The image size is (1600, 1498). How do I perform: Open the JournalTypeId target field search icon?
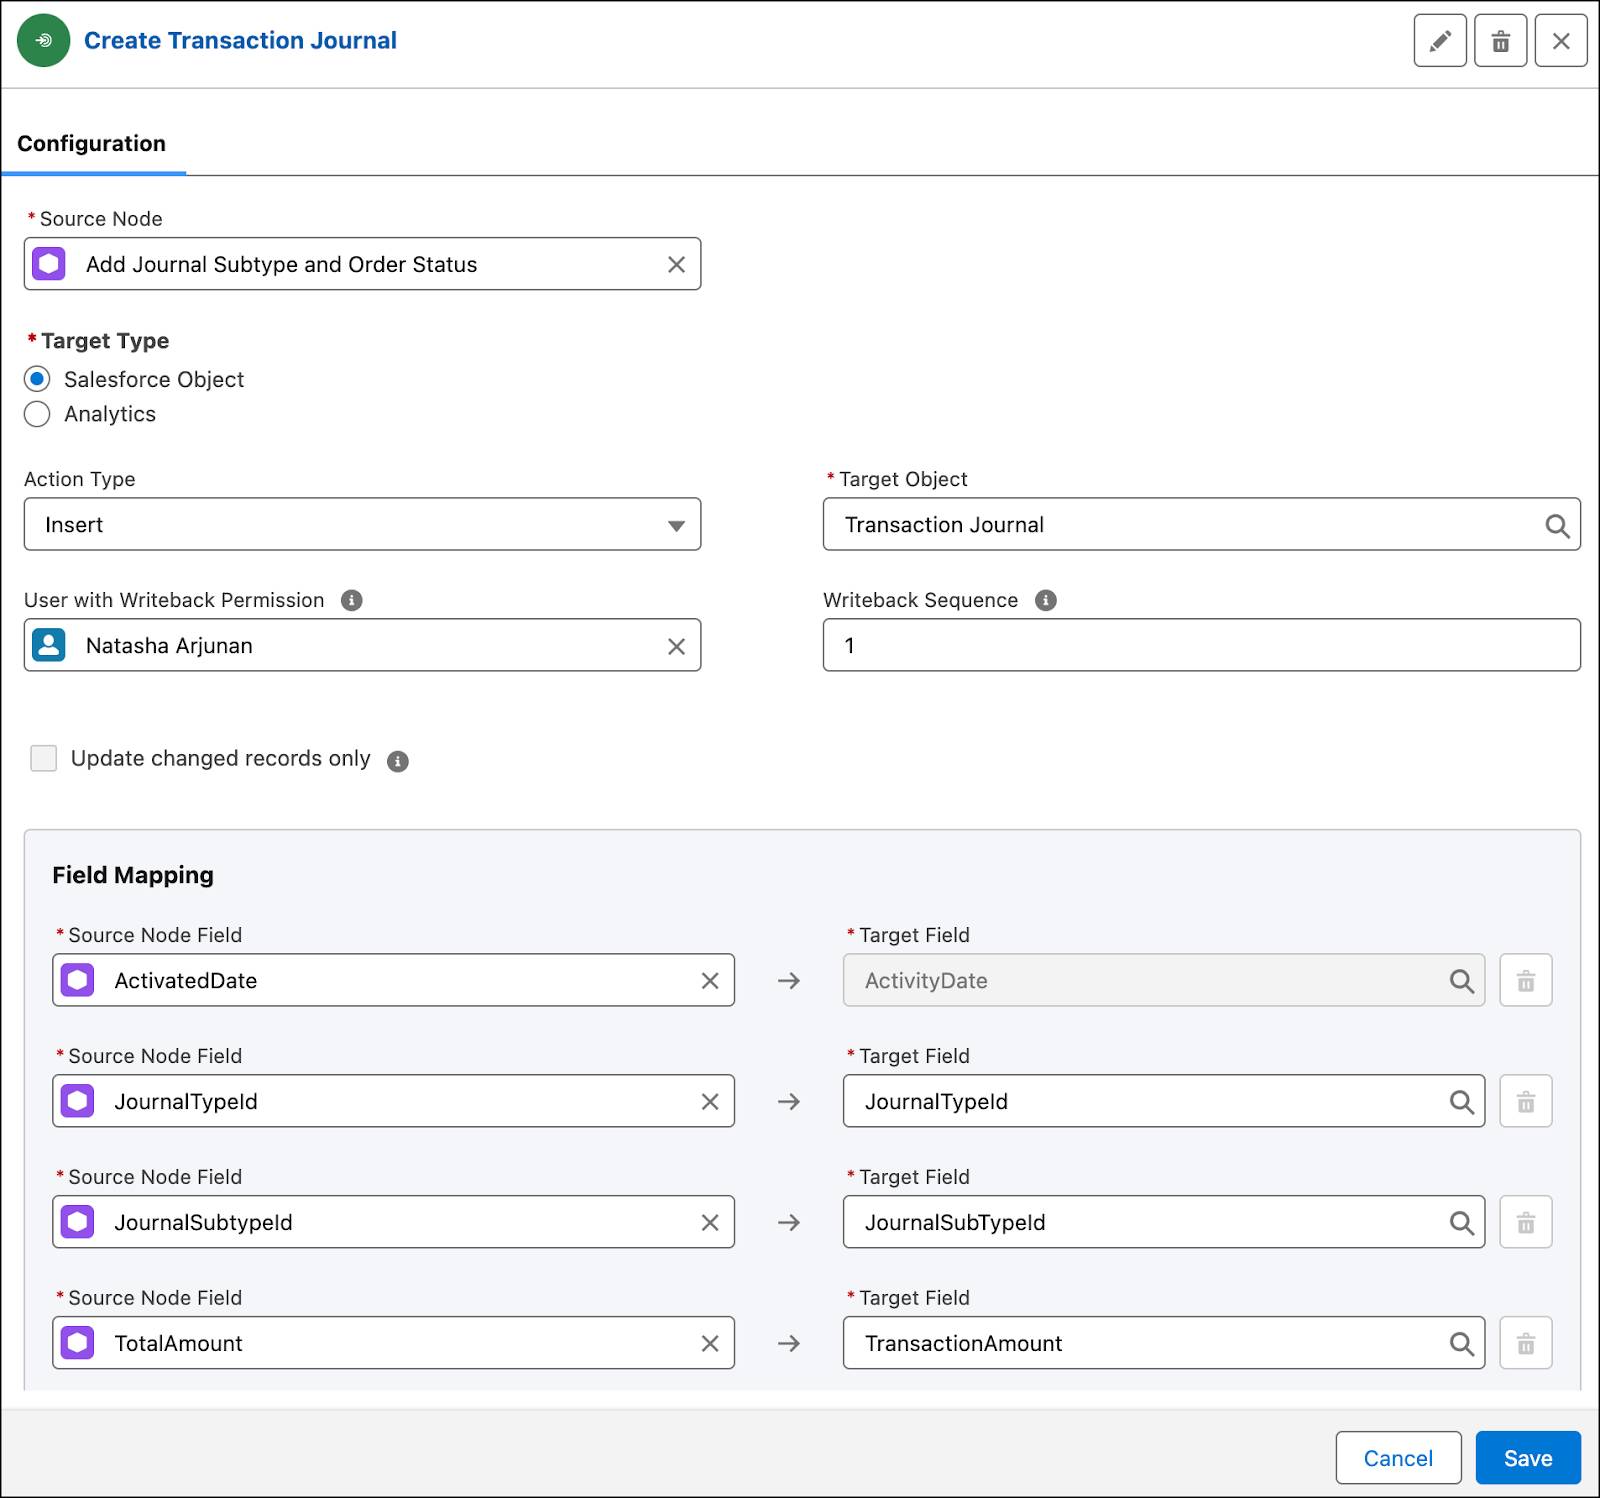pos(1462,1101)
